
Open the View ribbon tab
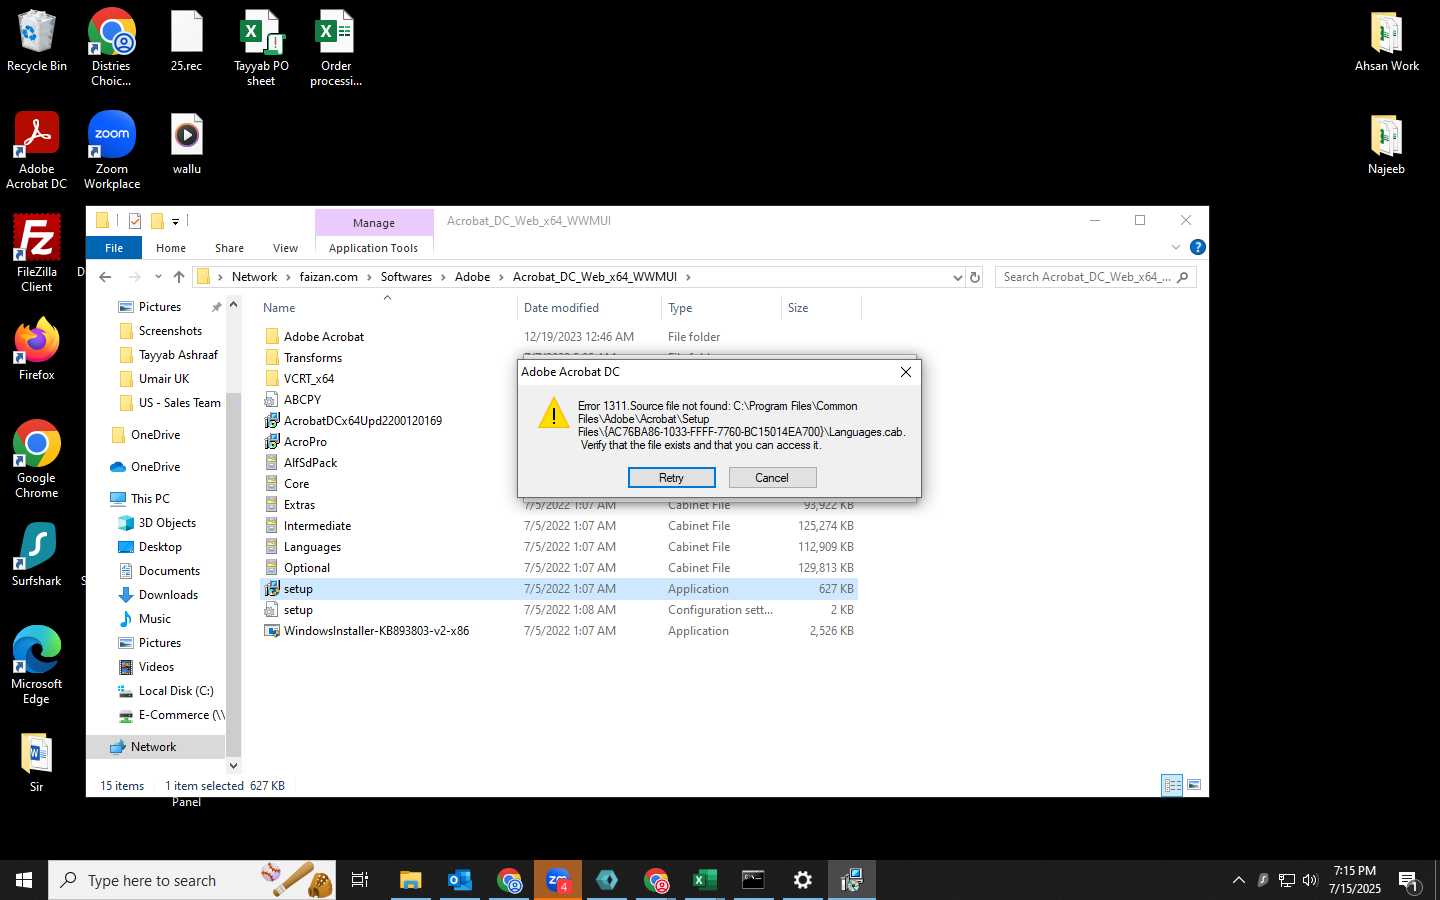pos(285,248)
